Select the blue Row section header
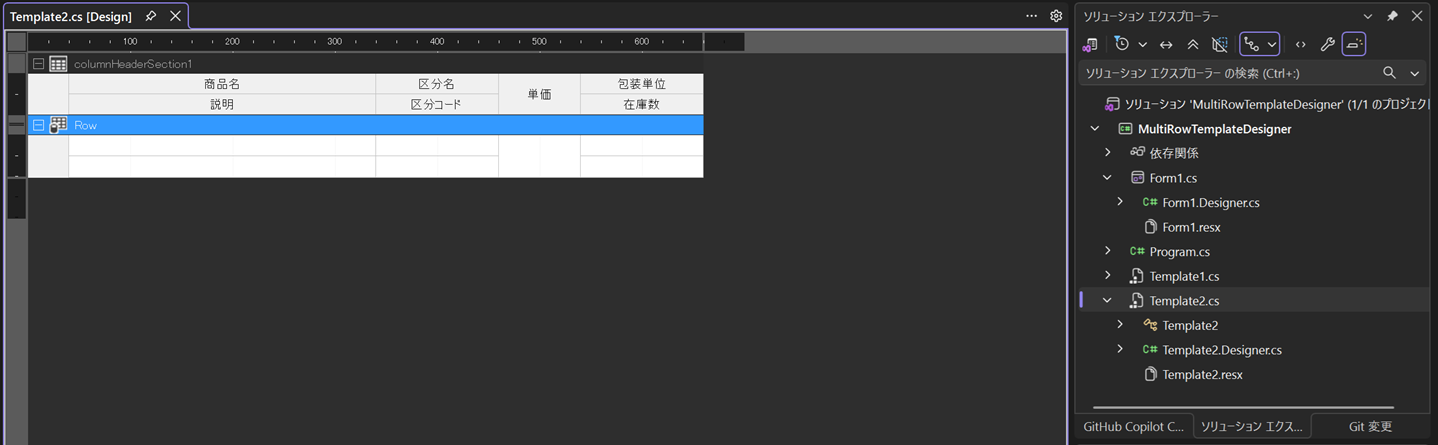Image resolution: width=1438 pixels, height=445 pixels. pyautogui.click(x=366, y=125)
